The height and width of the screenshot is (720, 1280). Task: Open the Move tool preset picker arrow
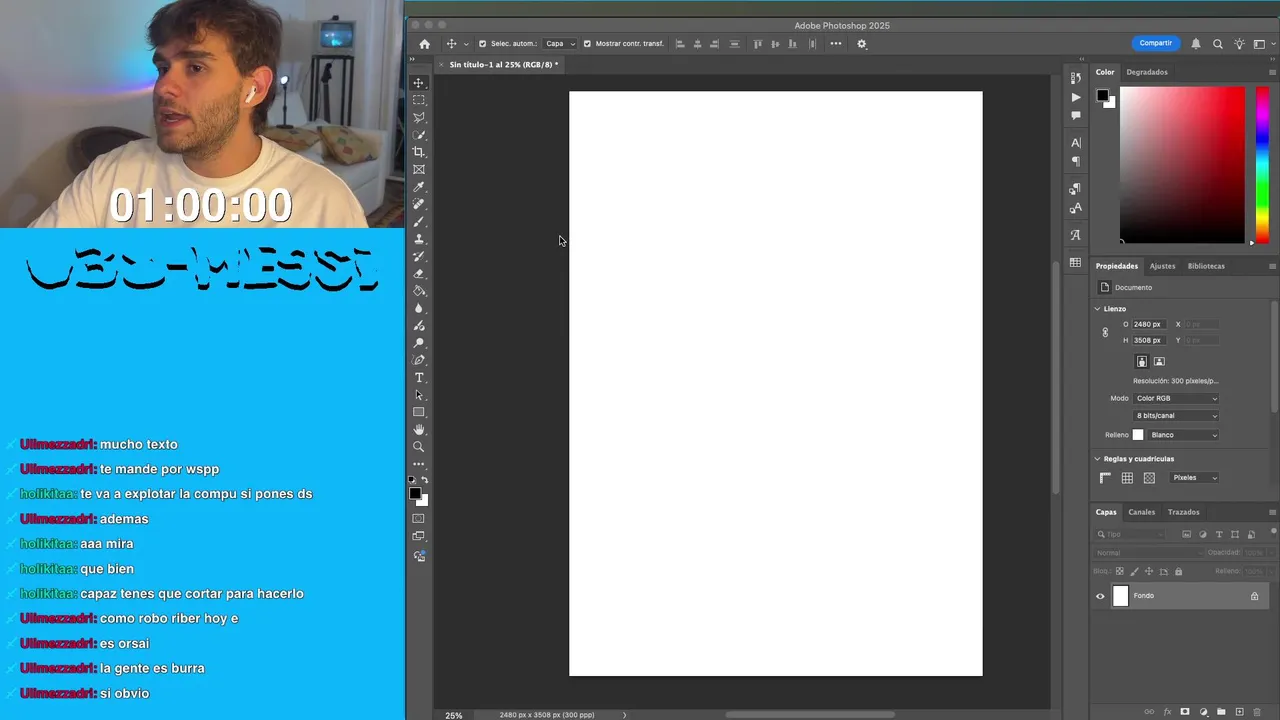tap(465, 44)
